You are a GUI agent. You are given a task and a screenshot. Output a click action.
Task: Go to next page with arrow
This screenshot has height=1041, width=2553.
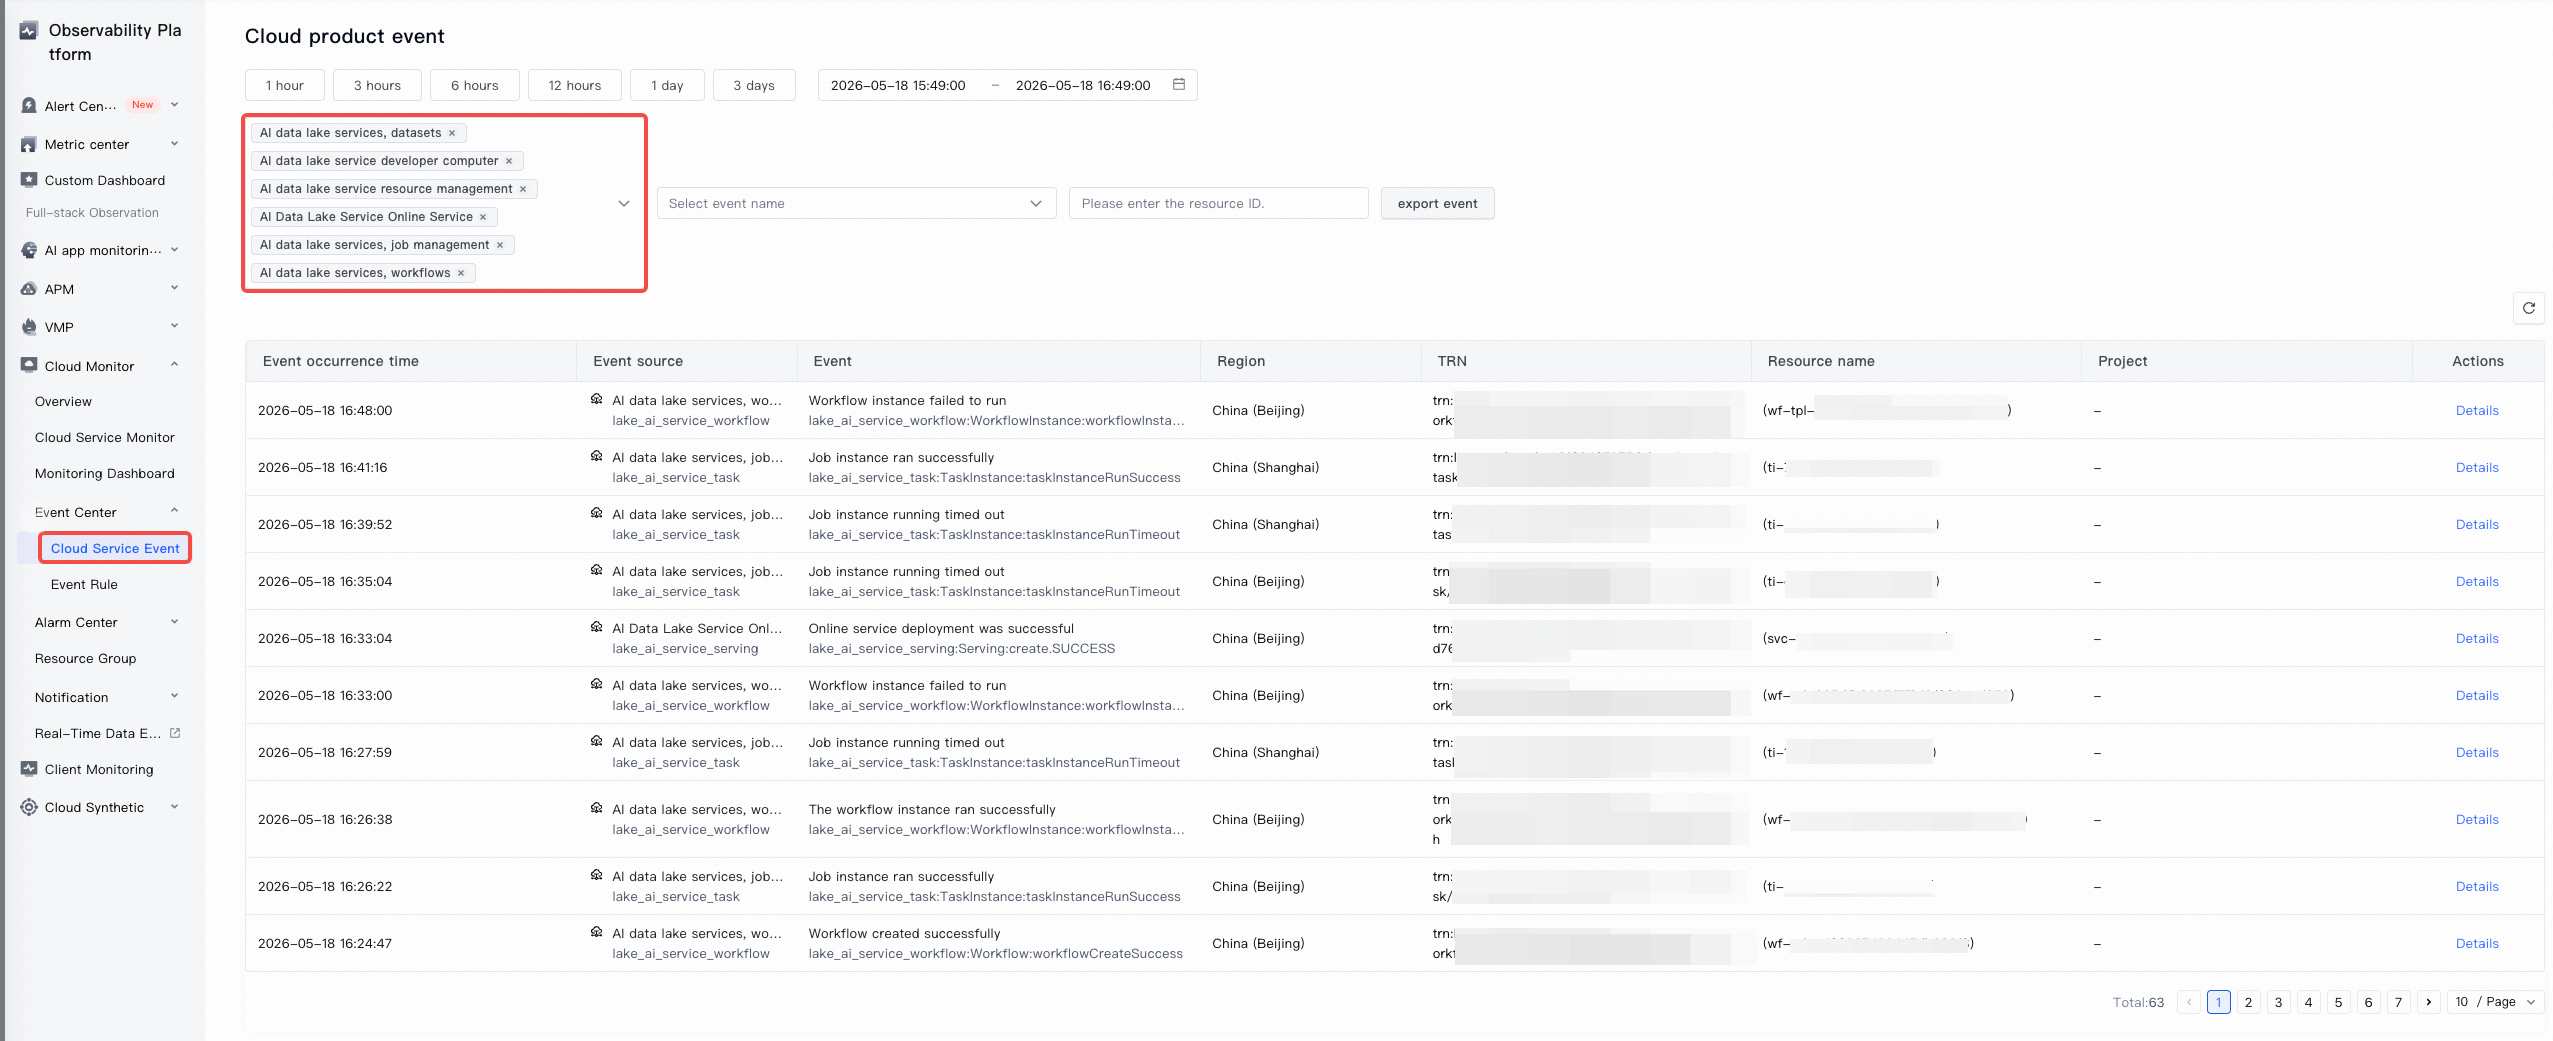(2429, 1002)
